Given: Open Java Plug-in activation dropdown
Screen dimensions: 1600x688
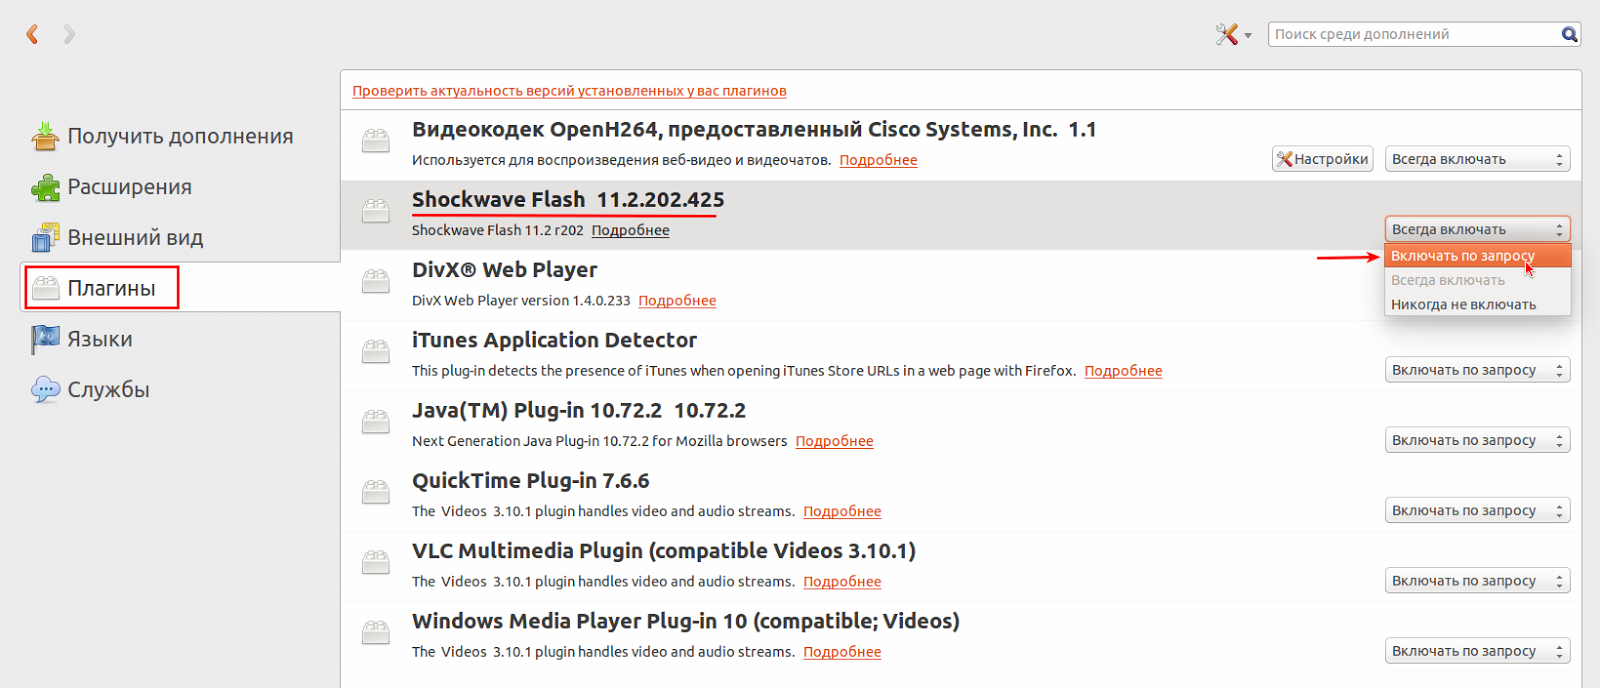Looking at the screenshot, I should click(1477, 440).
